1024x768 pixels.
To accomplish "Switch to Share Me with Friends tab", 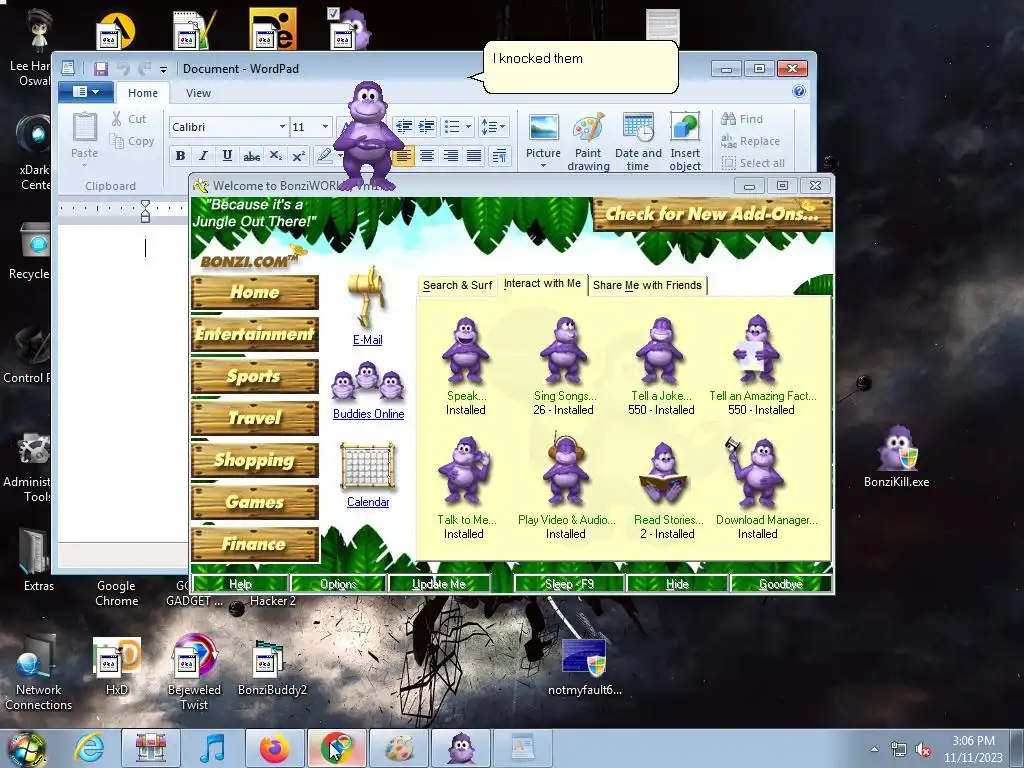I will tap(647, 285).
